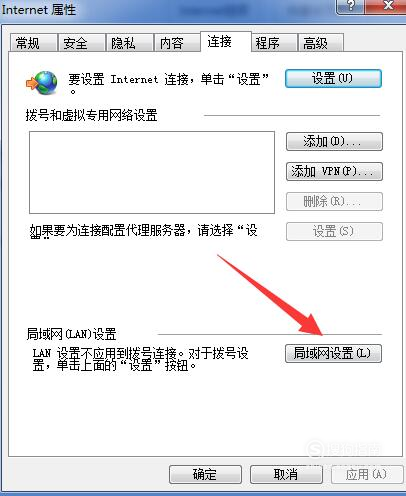Viewport: 406px width, 496px height.
Task: Click 取消 to cancel
Action: tap(286, 474)
